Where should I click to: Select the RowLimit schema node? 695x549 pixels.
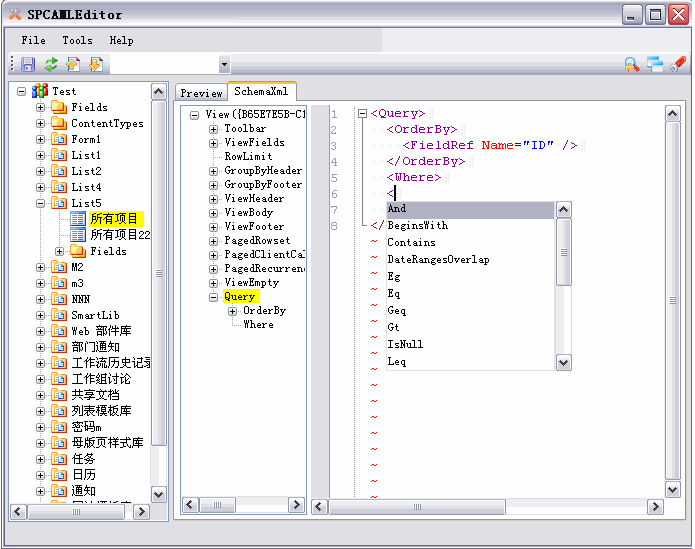(x=248, y=156)
